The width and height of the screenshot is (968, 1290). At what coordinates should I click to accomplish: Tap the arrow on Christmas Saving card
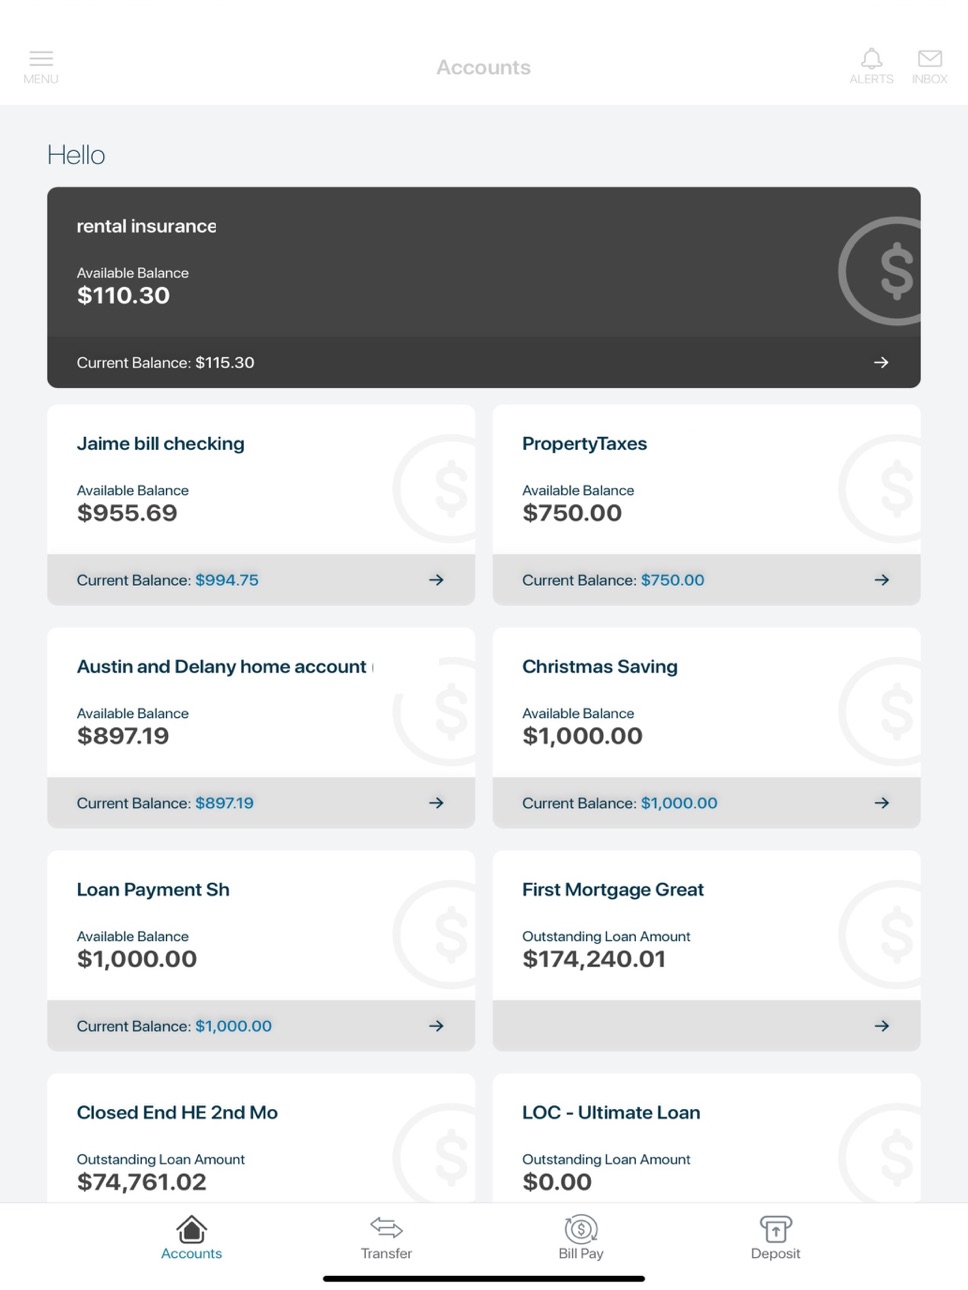[881, 803]
